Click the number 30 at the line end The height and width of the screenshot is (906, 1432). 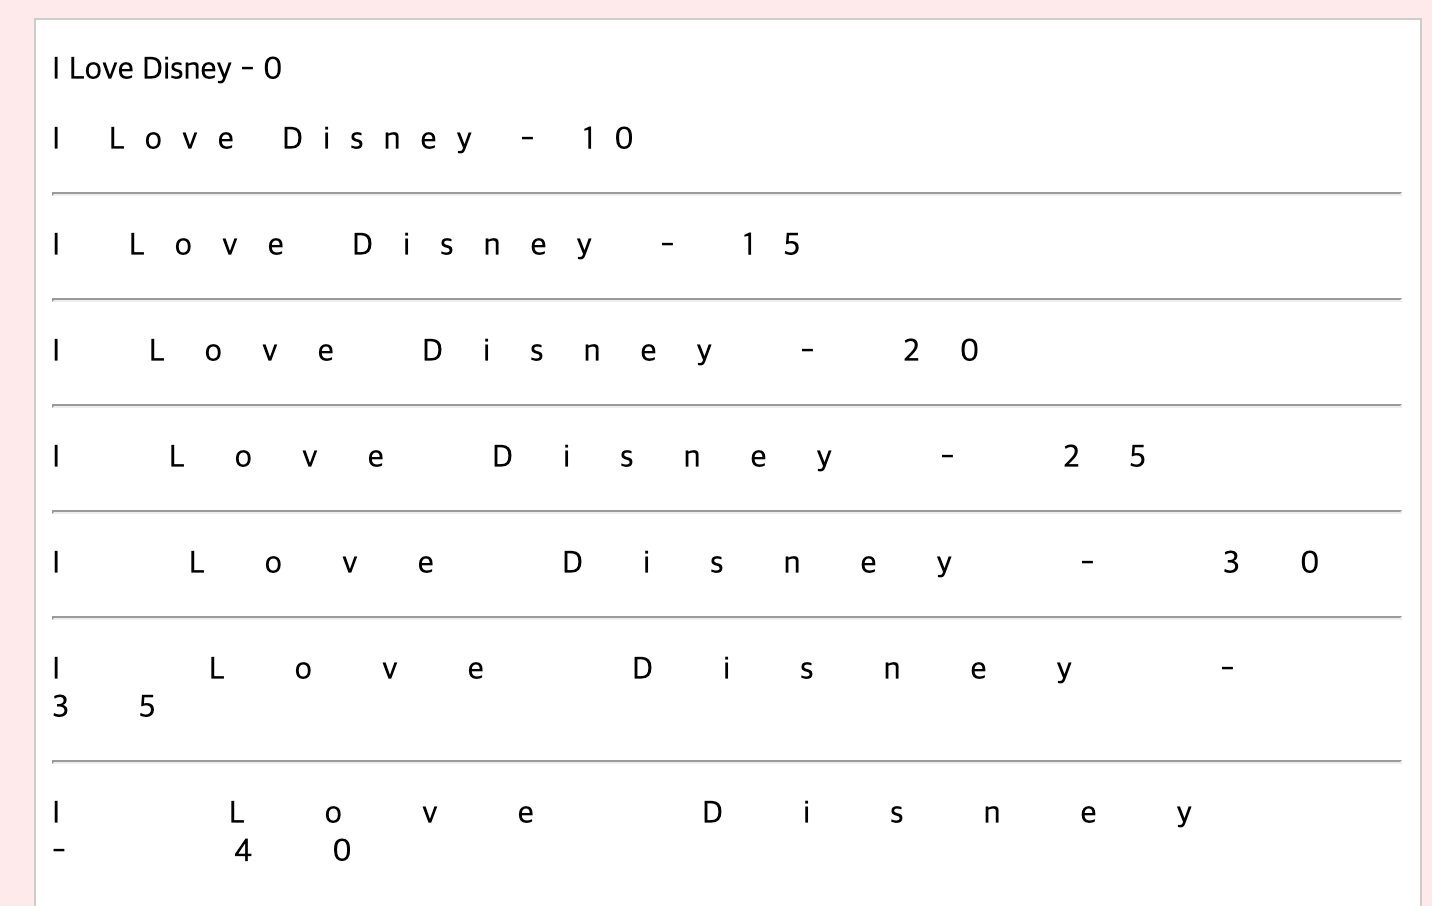(1271, 563)
